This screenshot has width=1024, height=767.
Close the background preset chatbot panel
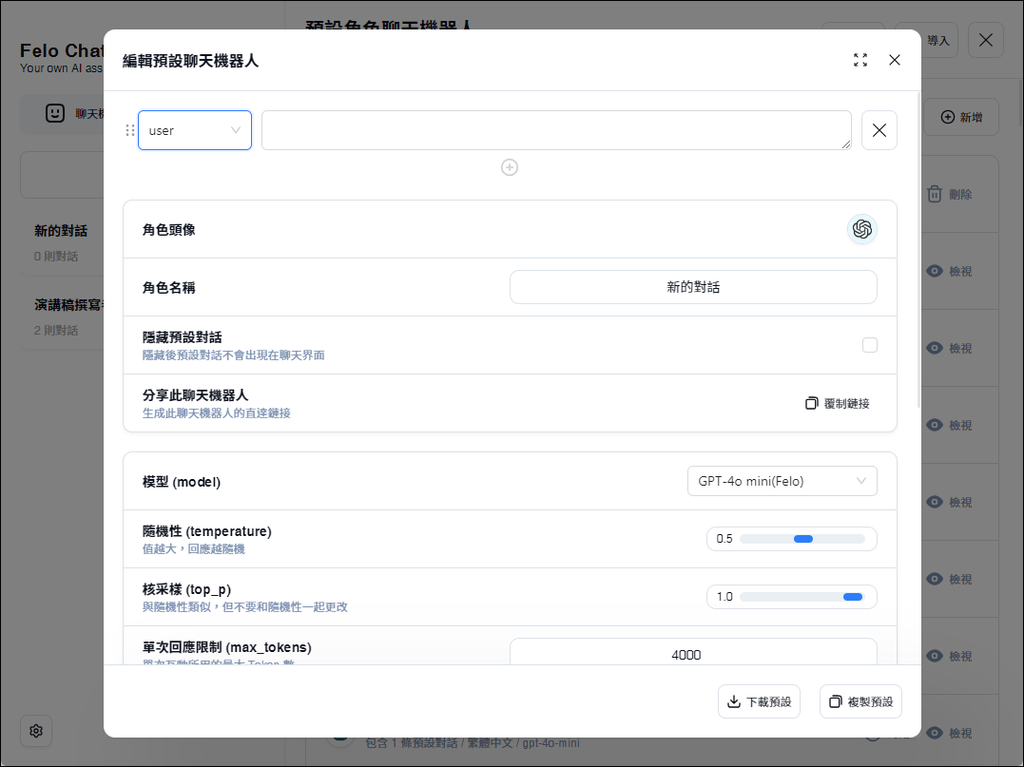coord(985,40)
